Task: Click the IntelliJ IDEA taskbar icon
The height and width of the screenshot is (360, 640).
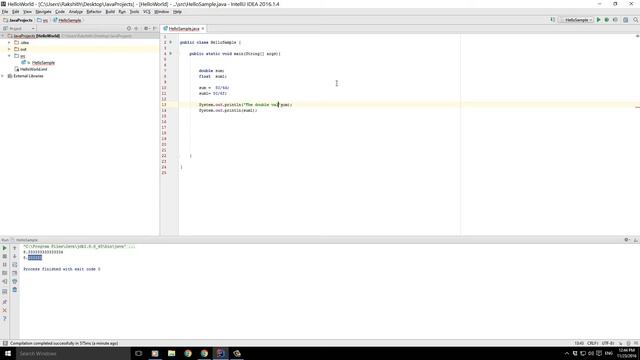Action: [x=220, y=353]
